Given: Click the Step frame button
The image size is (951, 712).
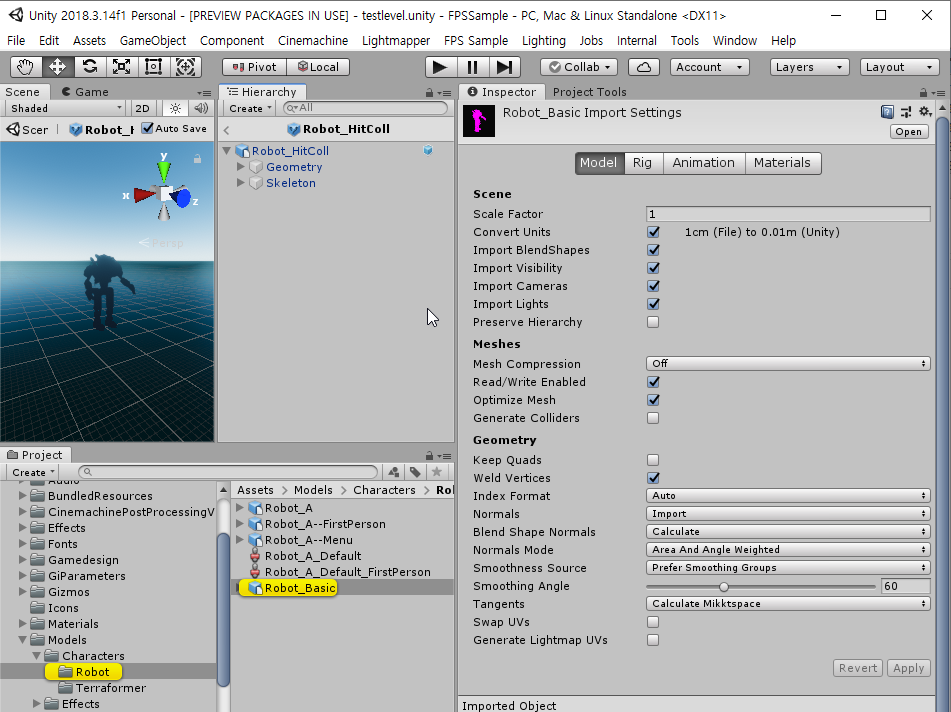Looking at the screenshot, I should click(x=505, y=67).
